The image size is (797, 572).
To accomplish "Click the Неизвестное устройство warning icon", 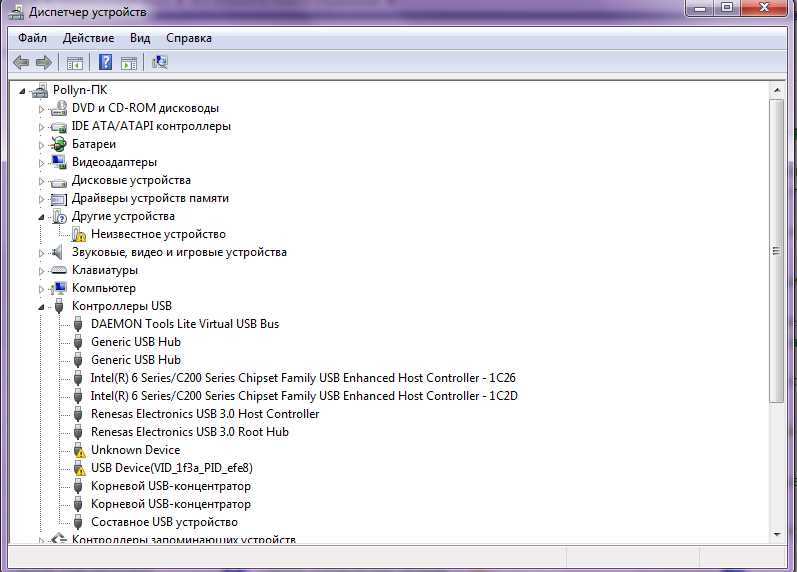I will coord(78,234).
